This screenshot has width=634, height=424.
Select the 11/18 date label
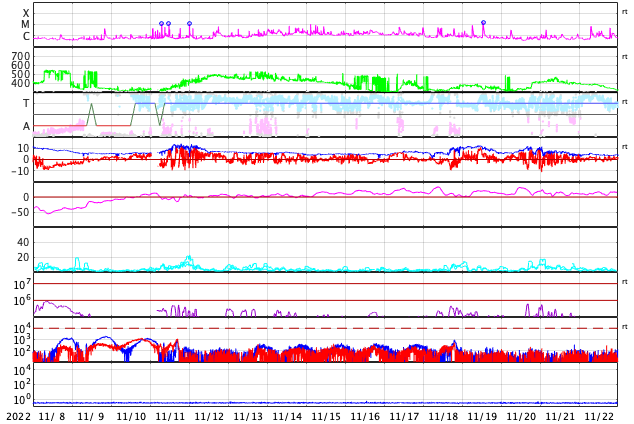(x=443, y=416)
